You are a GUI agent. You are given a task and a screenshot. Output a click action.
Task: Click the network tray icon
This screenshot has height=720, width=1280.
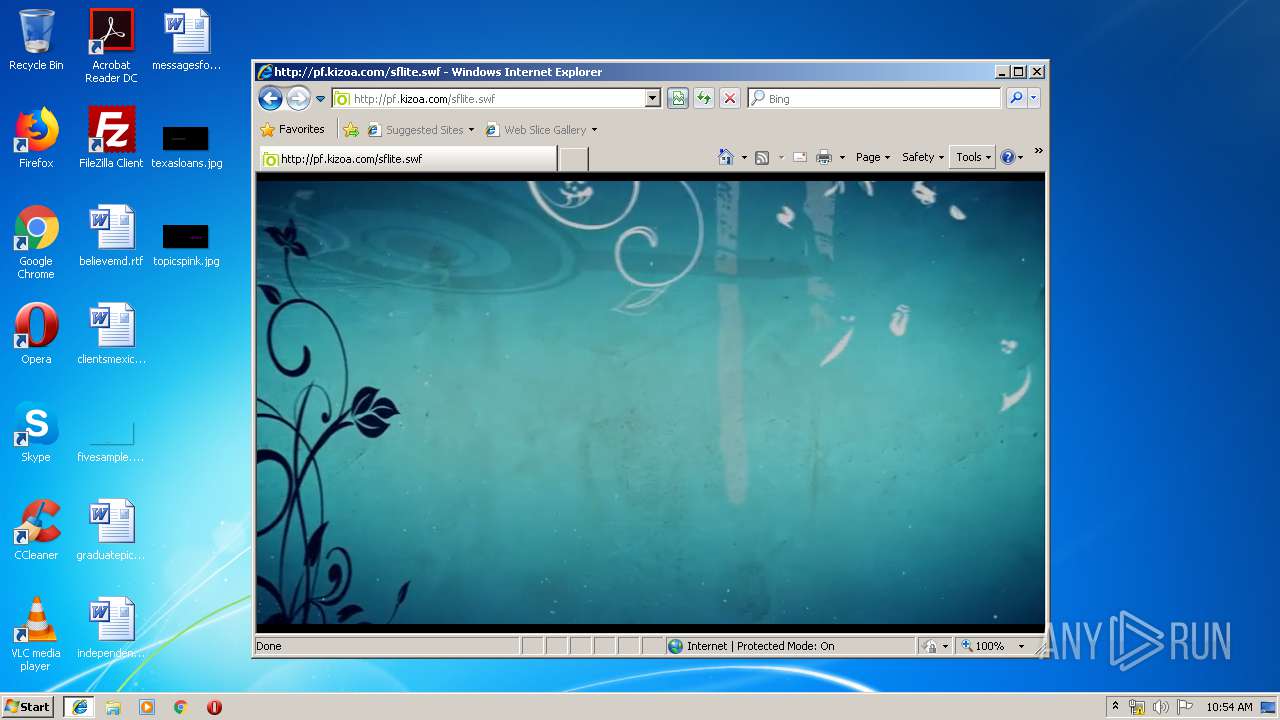tap(1137, 707)
